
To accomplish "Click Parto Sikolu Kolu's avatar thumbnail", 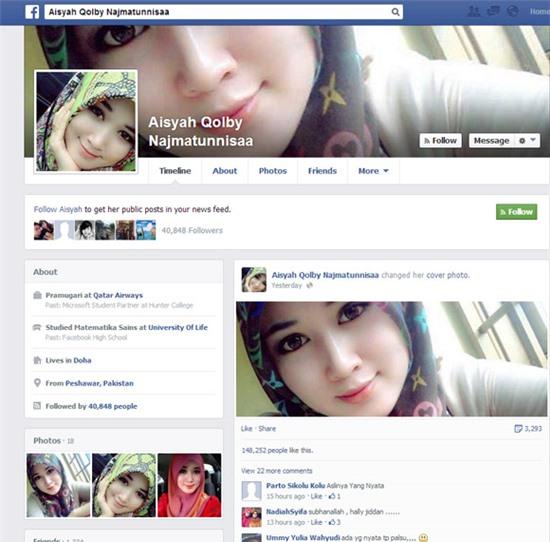I will [x=252, y=491].
